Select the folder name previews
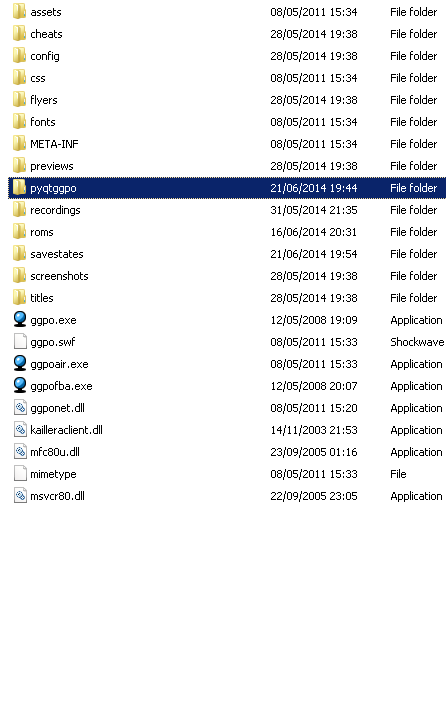446x724 pixels. (52, 166)
